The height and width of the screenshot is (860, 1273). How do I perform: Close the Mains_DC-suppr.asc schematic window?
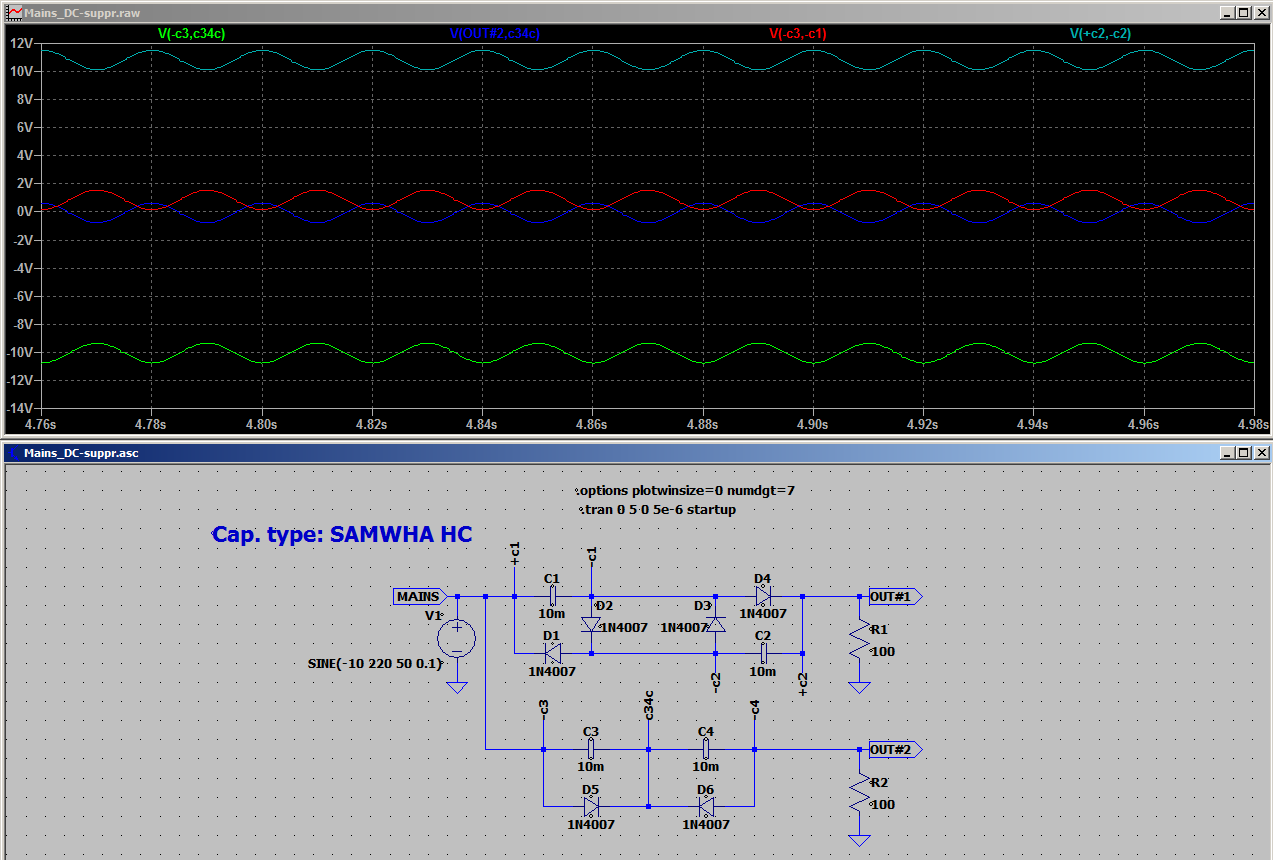tap(1260, 452)
